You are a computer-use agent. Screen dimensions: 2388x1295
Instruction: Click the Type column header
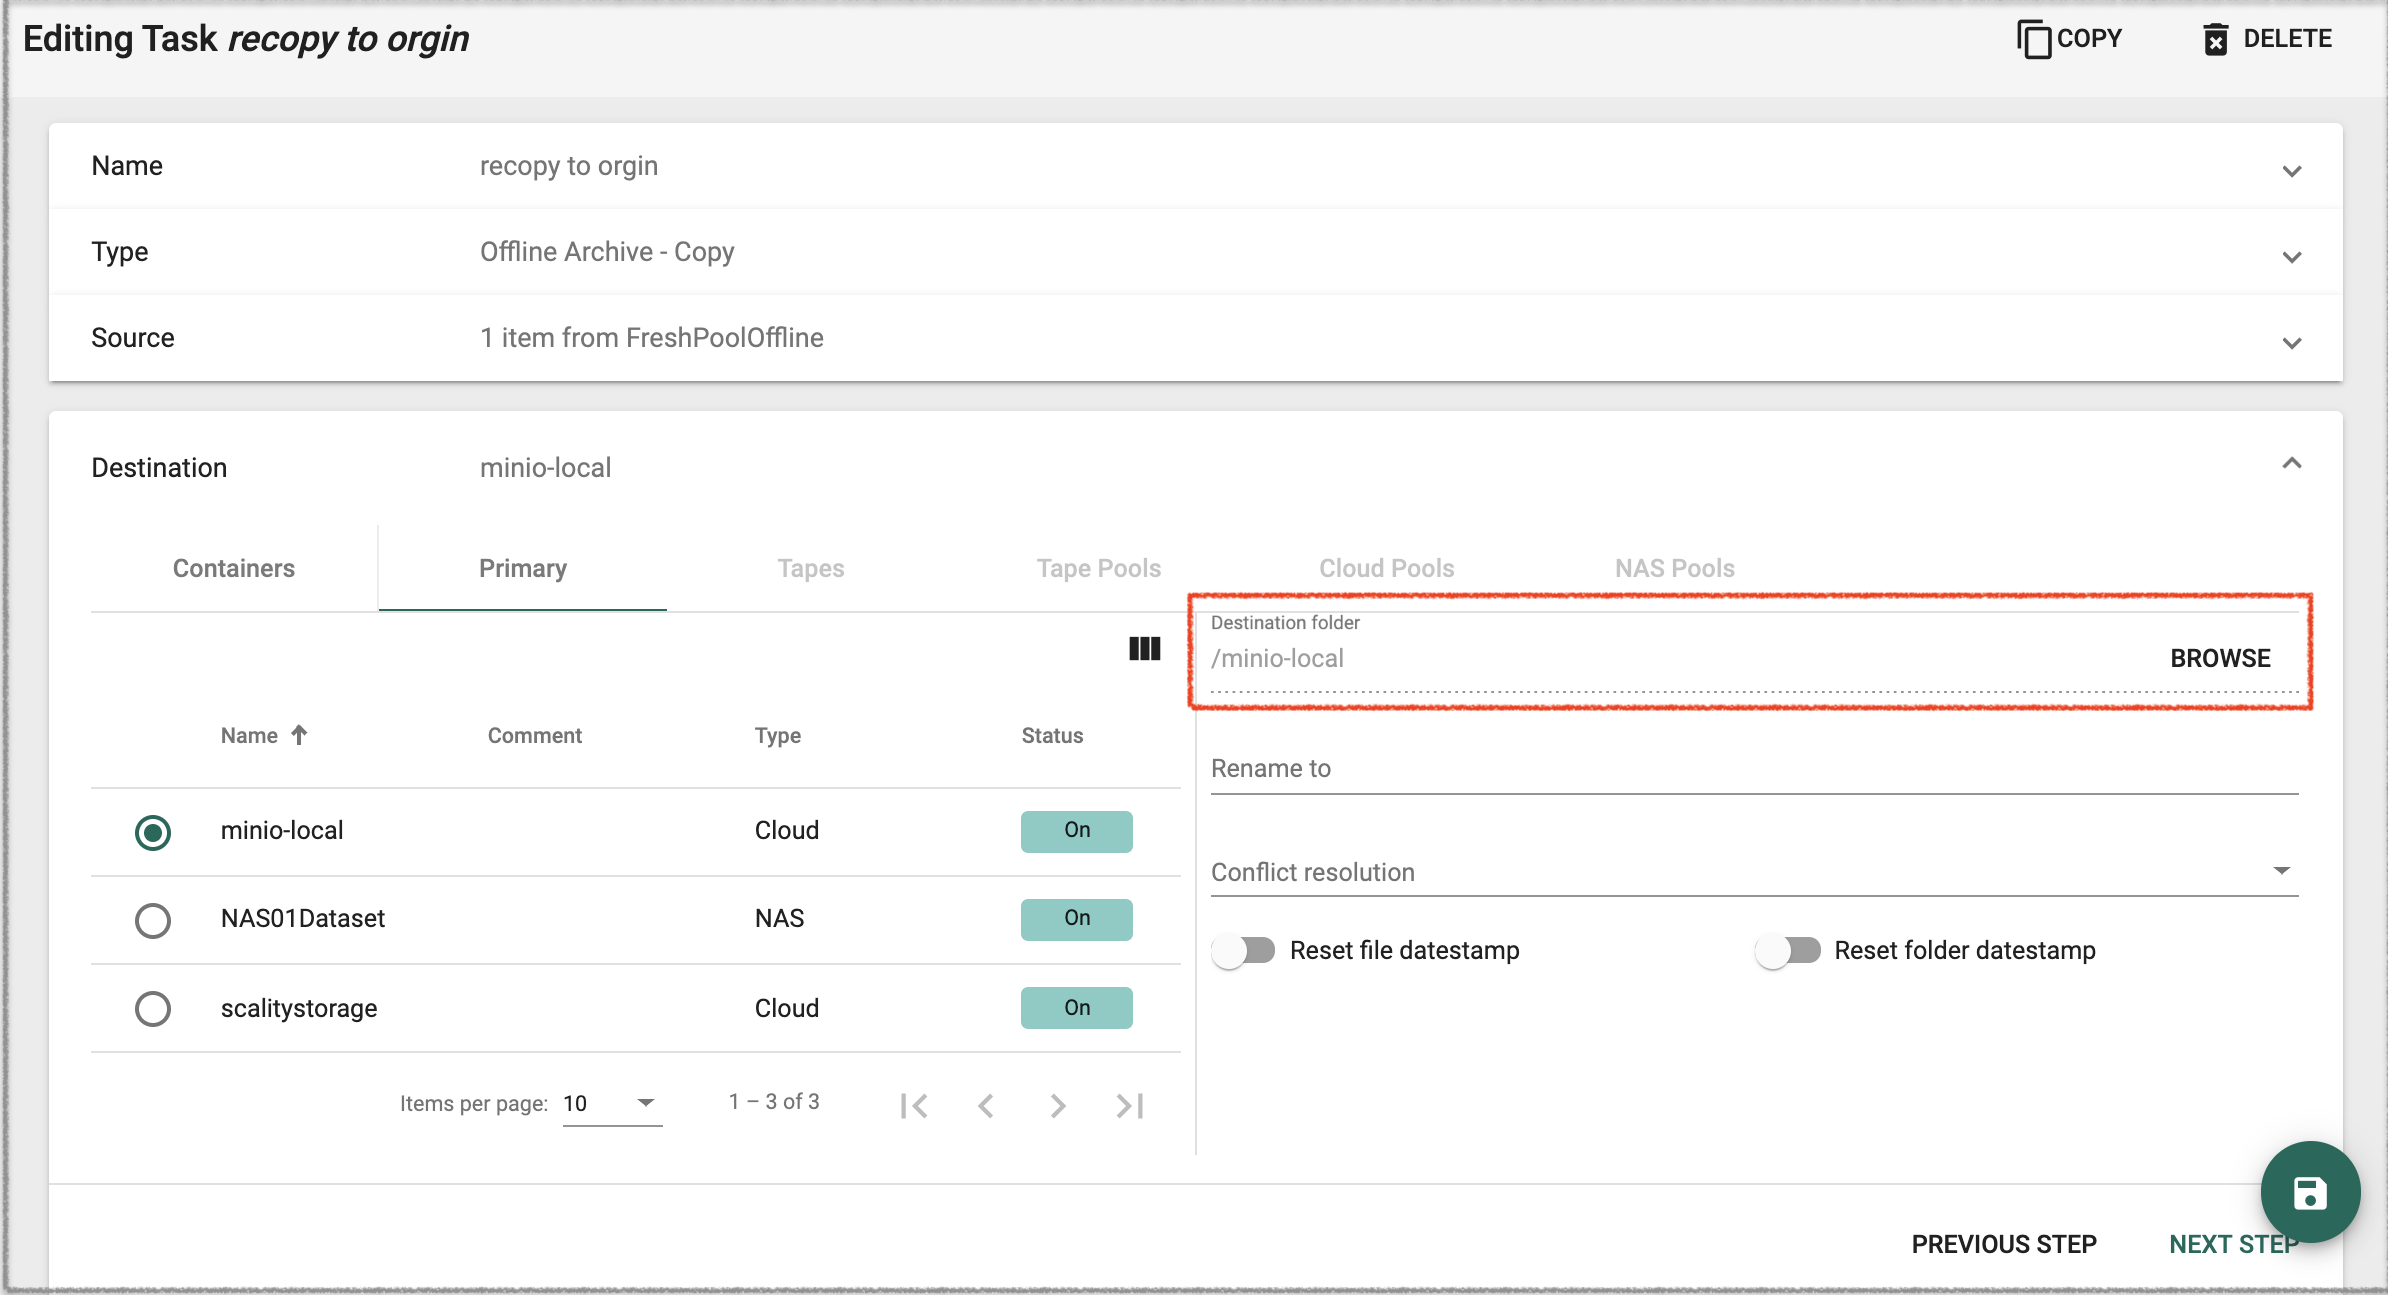(778, 735)
